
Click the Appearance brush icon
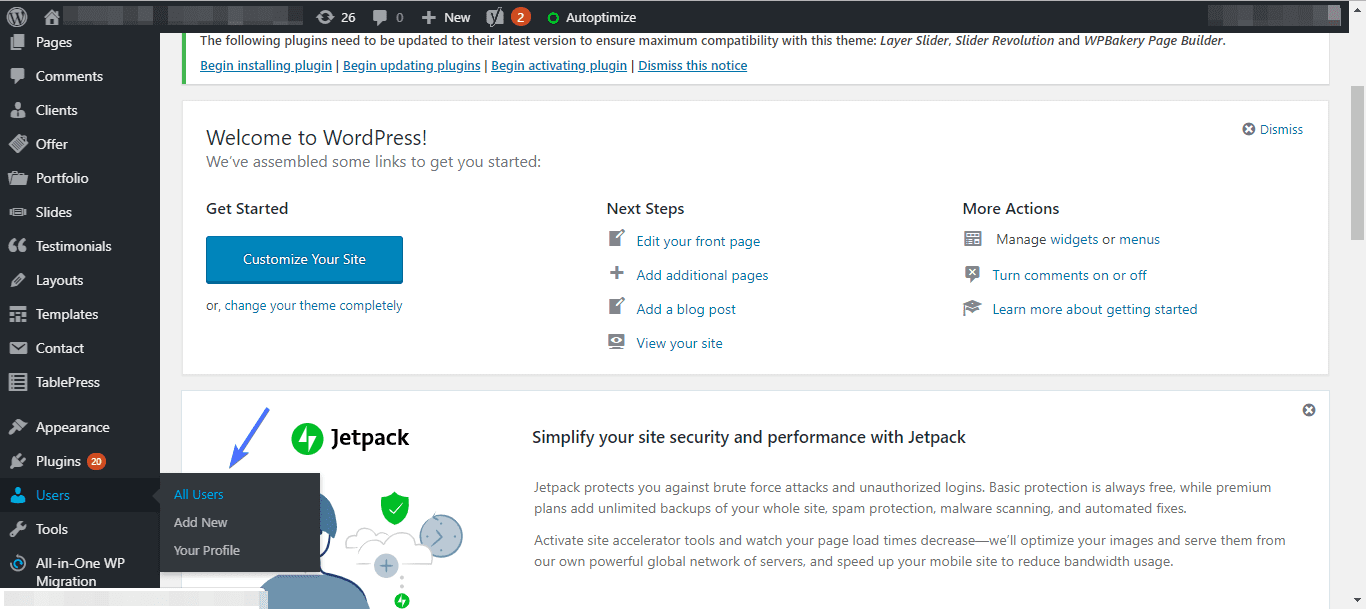click(x=18, y=427)
